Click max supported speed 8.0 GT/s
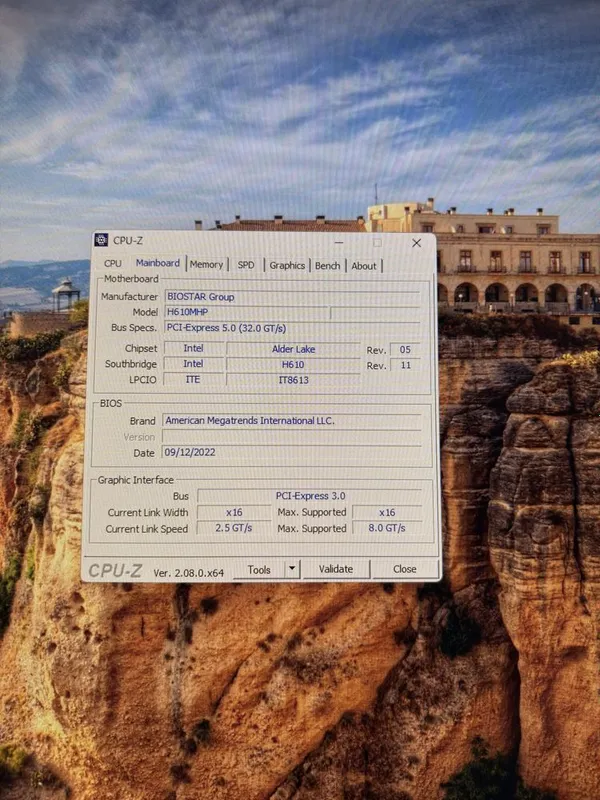The width and height of the screenshot is (600, 800). [x=387, y=528]
